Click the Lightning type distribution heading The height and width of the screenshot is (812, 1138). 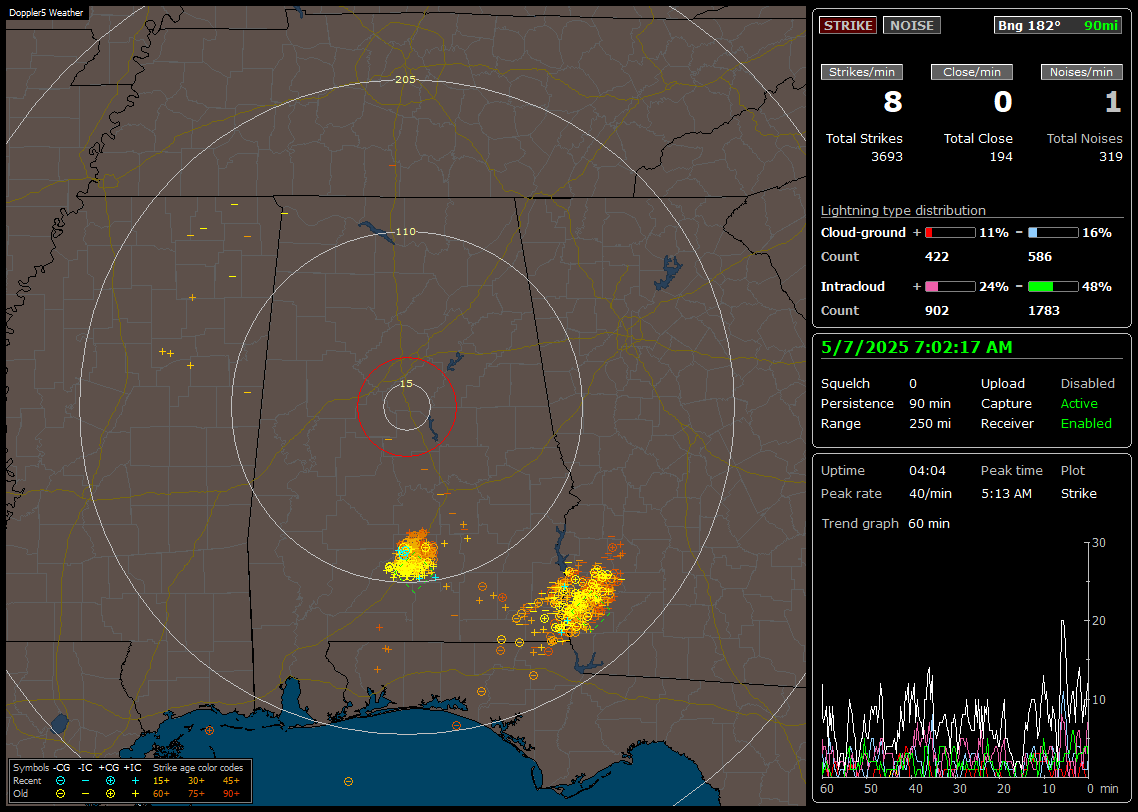tap(903, 210)
